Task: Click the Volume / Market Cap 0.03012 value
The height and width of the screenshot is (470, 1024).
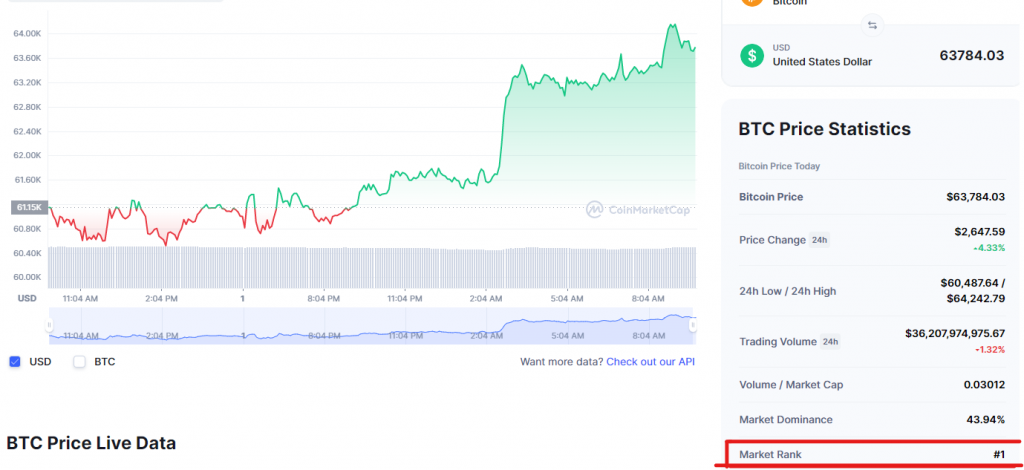Action: point(984,384)
